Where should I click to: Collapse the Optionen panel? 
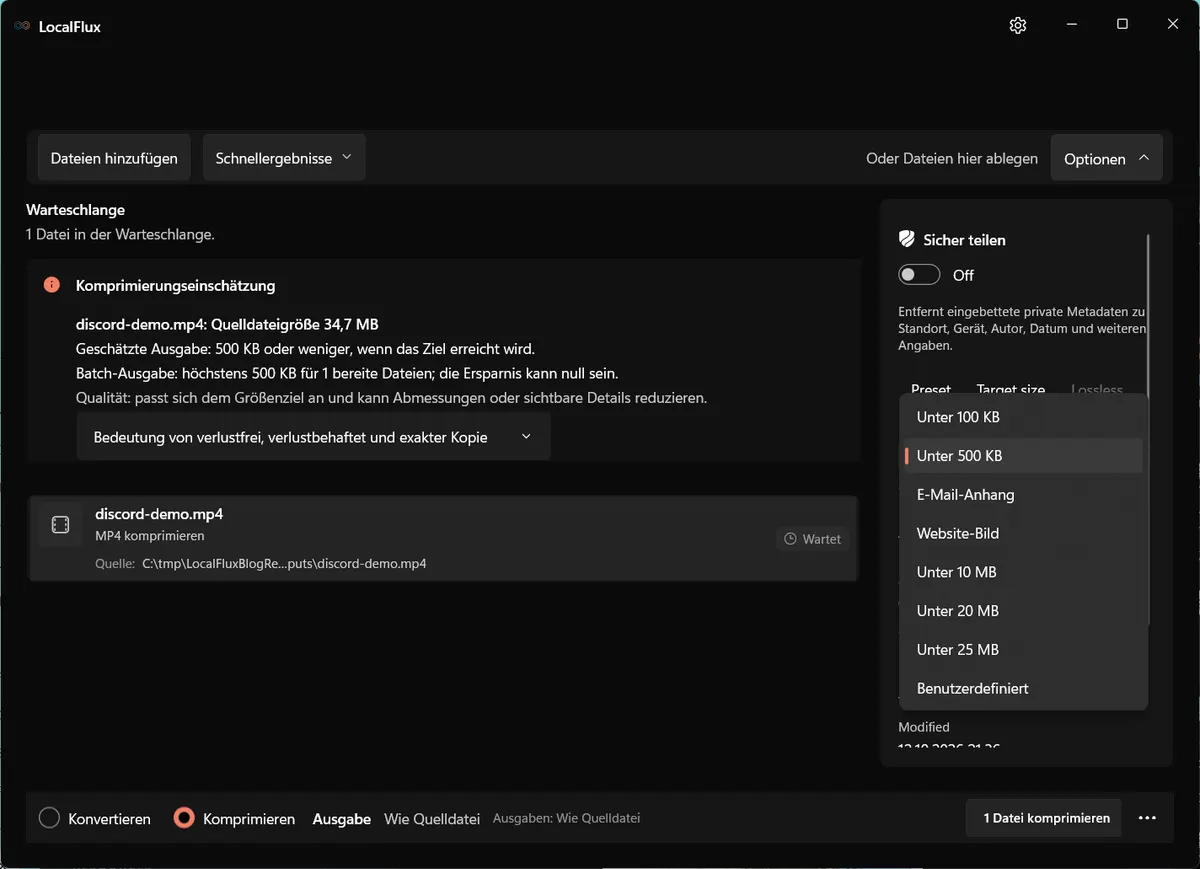click(1106, 158)
